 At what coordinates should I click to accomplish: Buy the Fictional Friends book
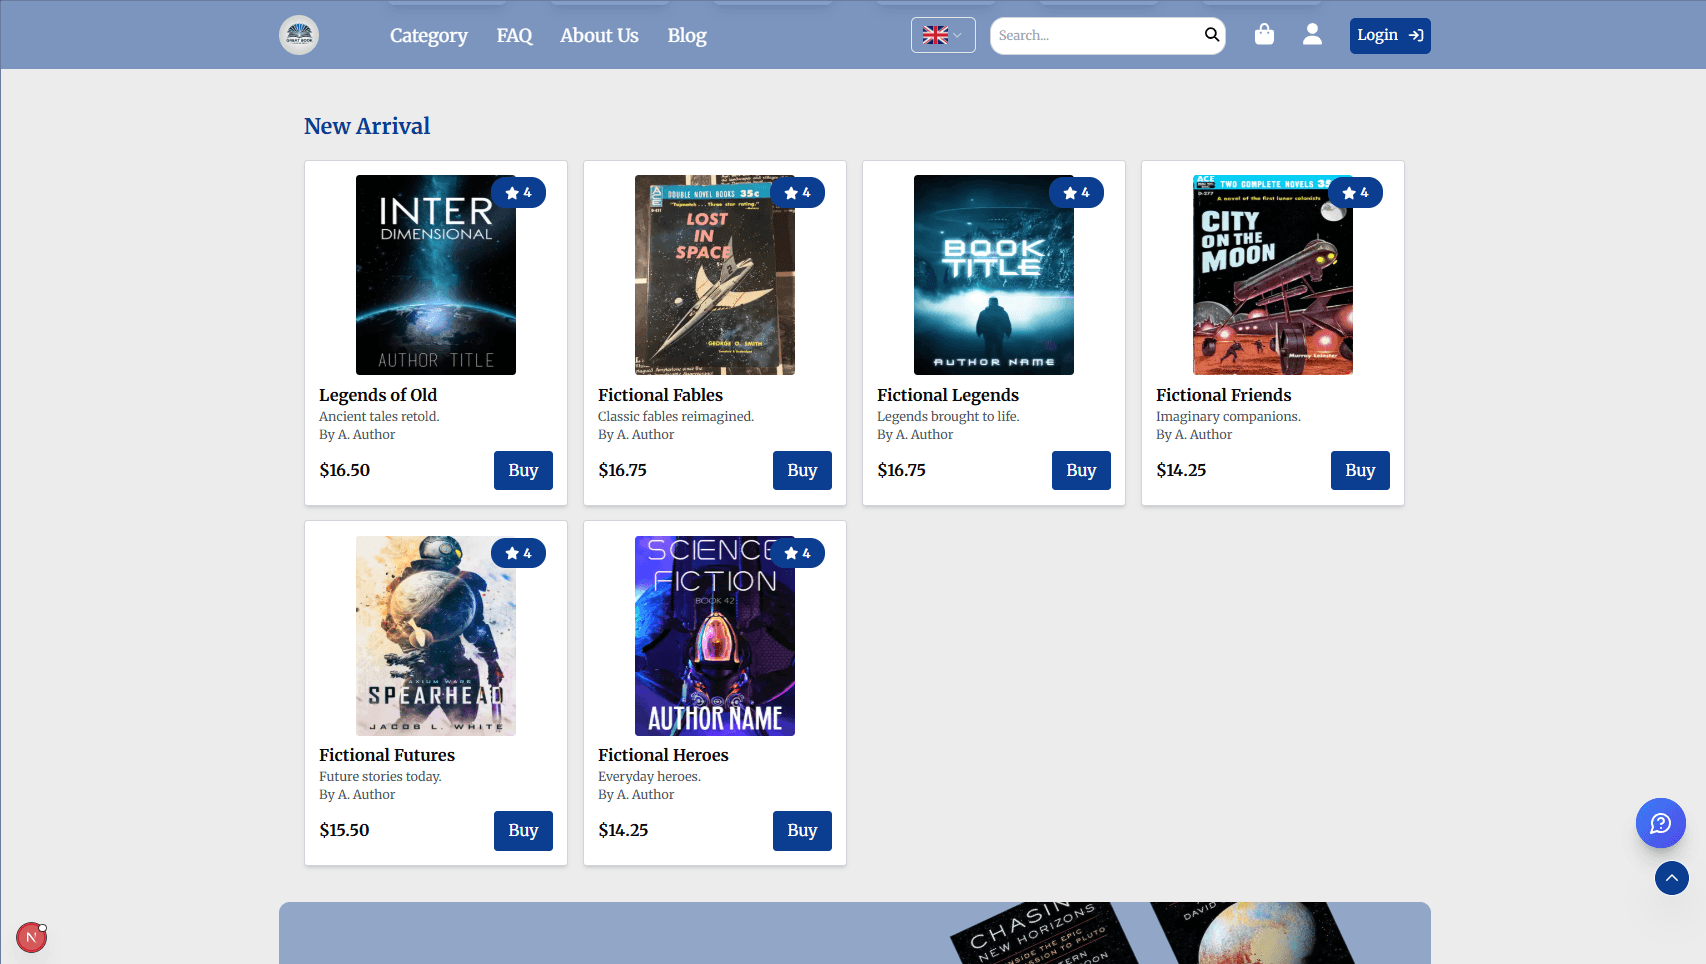[x=1359, y=470]
